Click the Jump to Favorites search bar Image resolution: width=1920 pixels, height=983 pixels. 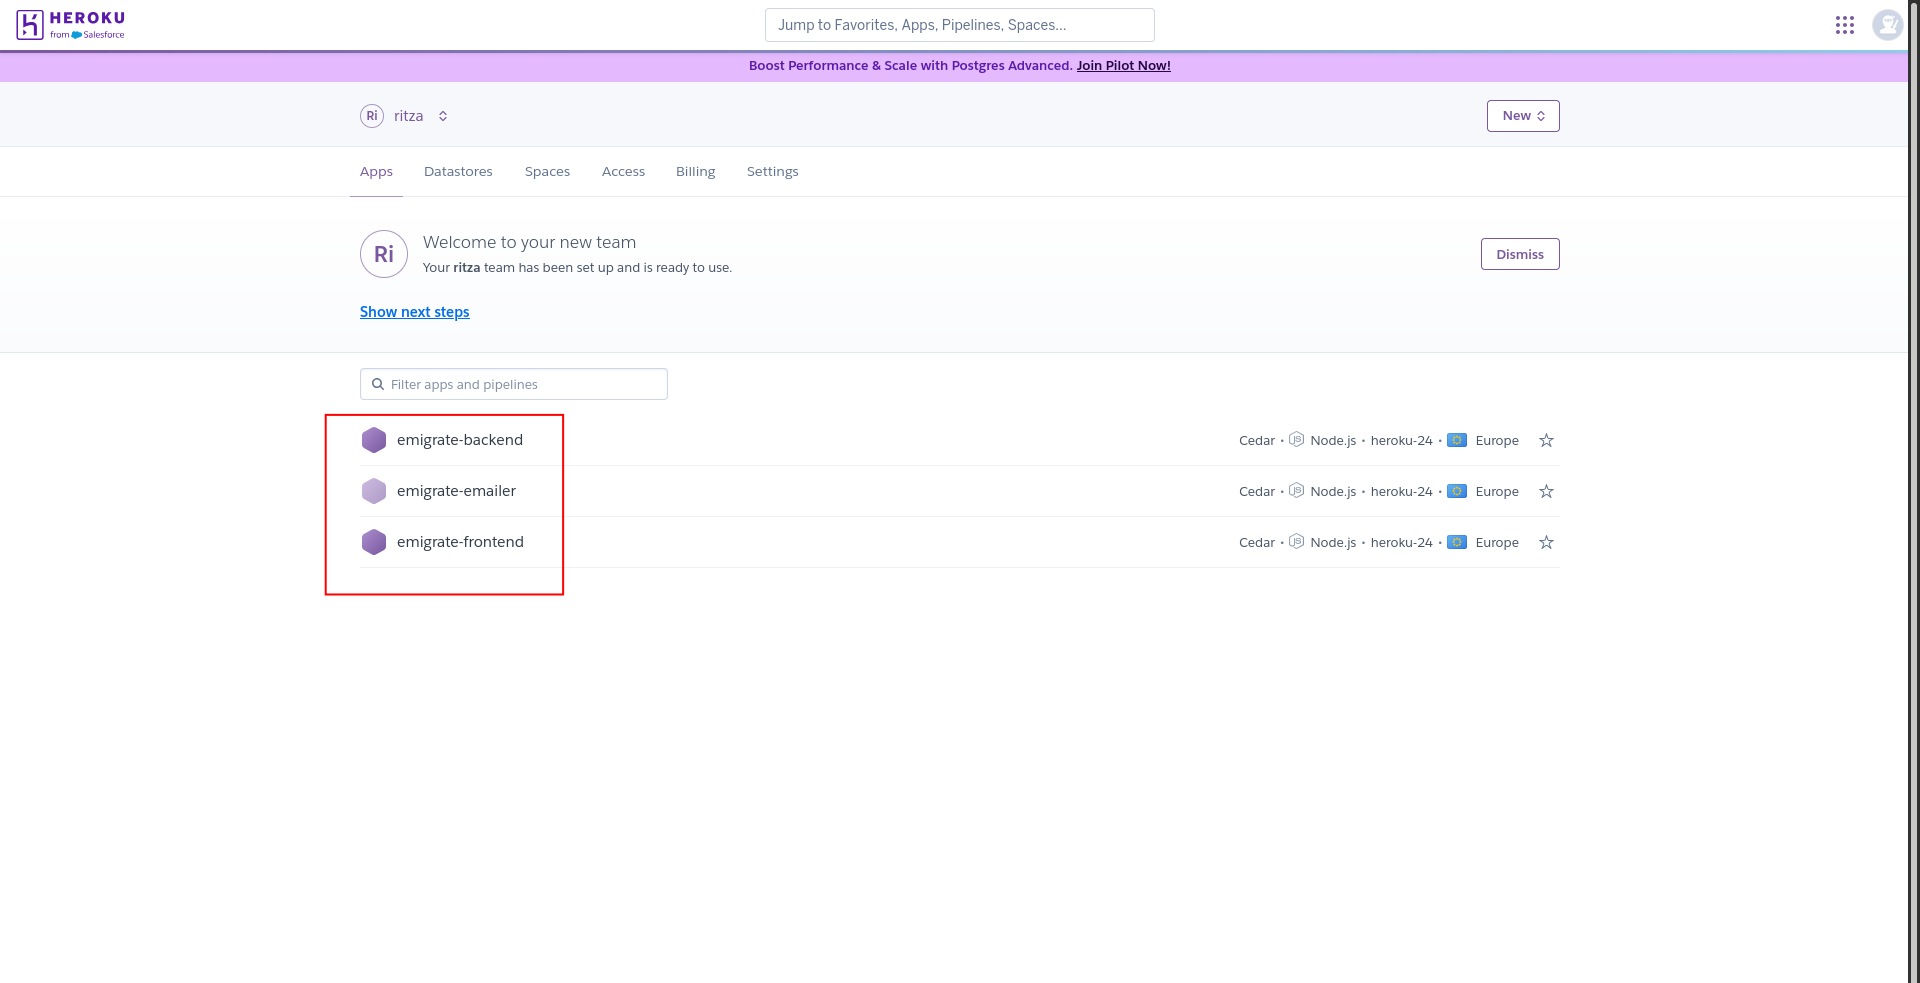coord(959,24)
